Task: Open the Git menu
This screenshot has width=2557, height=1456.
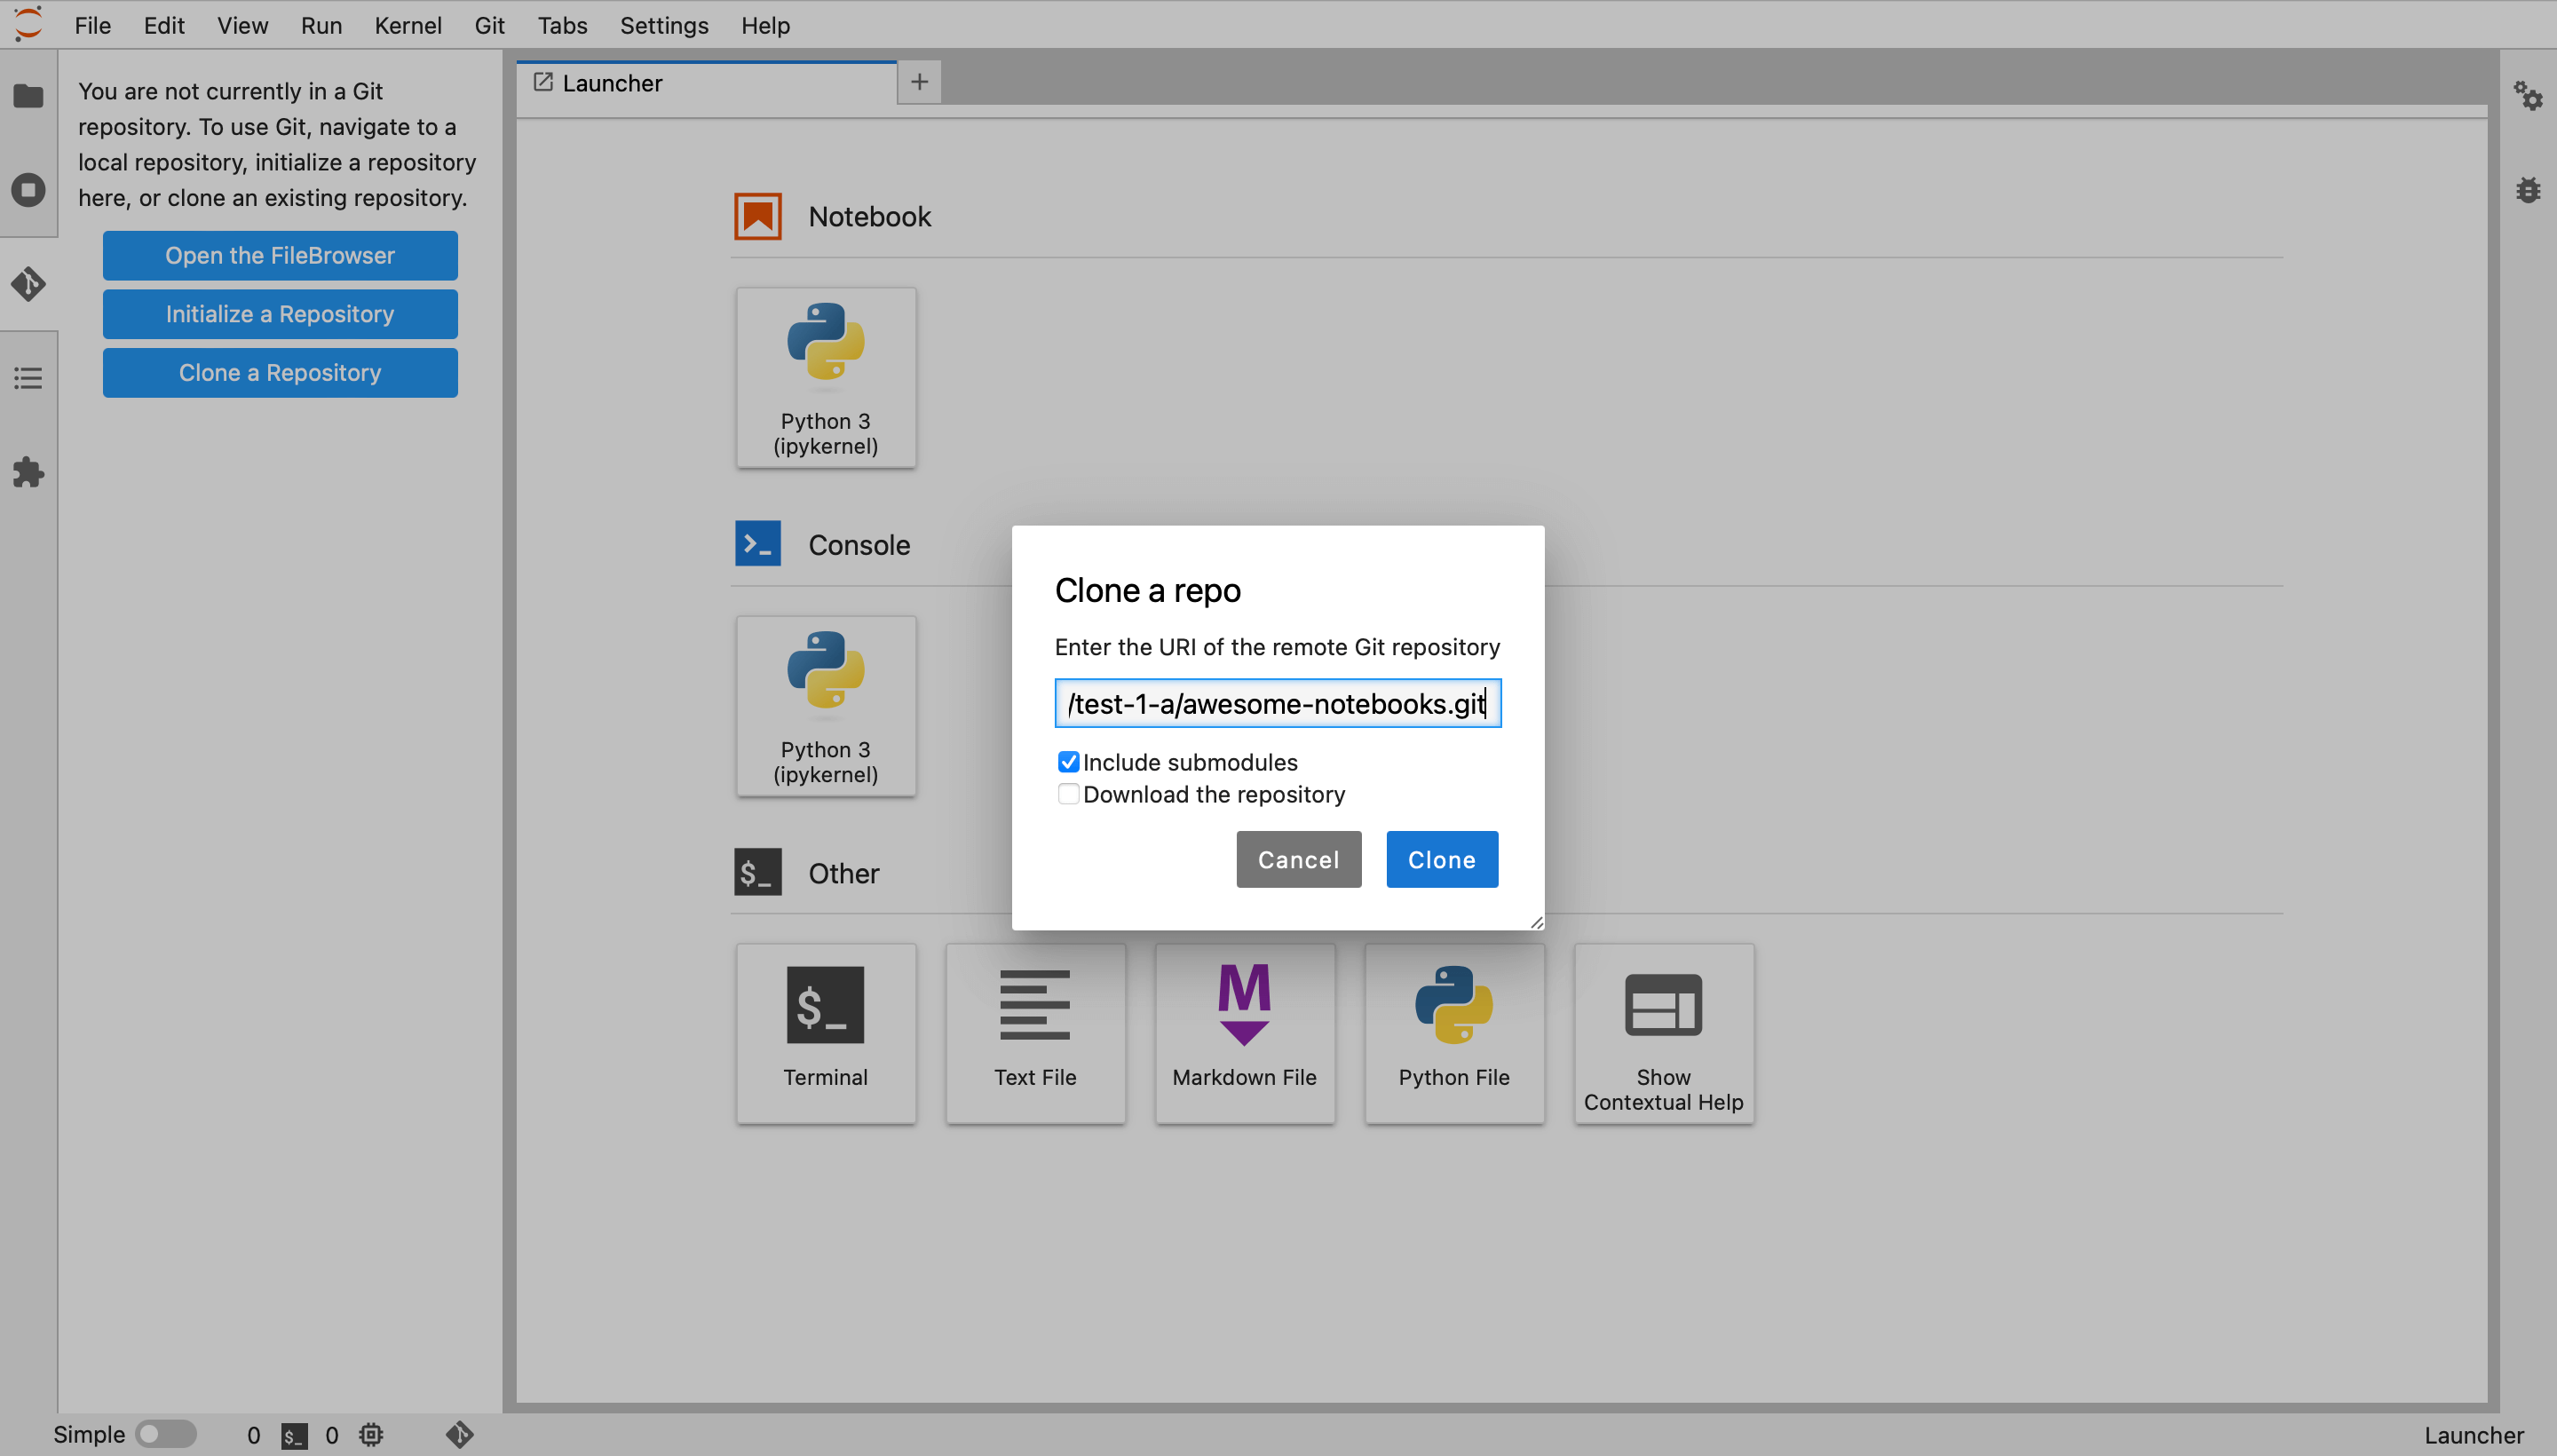Action: 489,25
